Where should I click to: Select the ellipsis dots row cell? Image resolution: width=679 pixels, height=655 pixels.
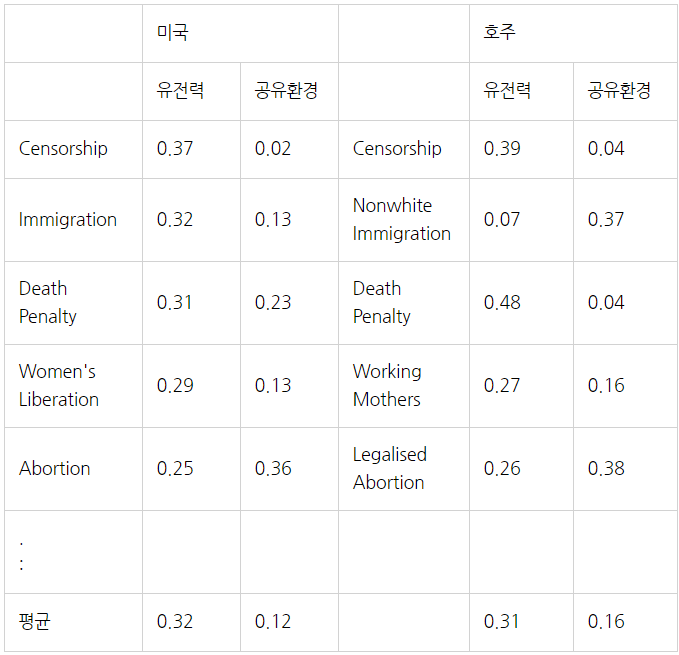pos(74,552)
